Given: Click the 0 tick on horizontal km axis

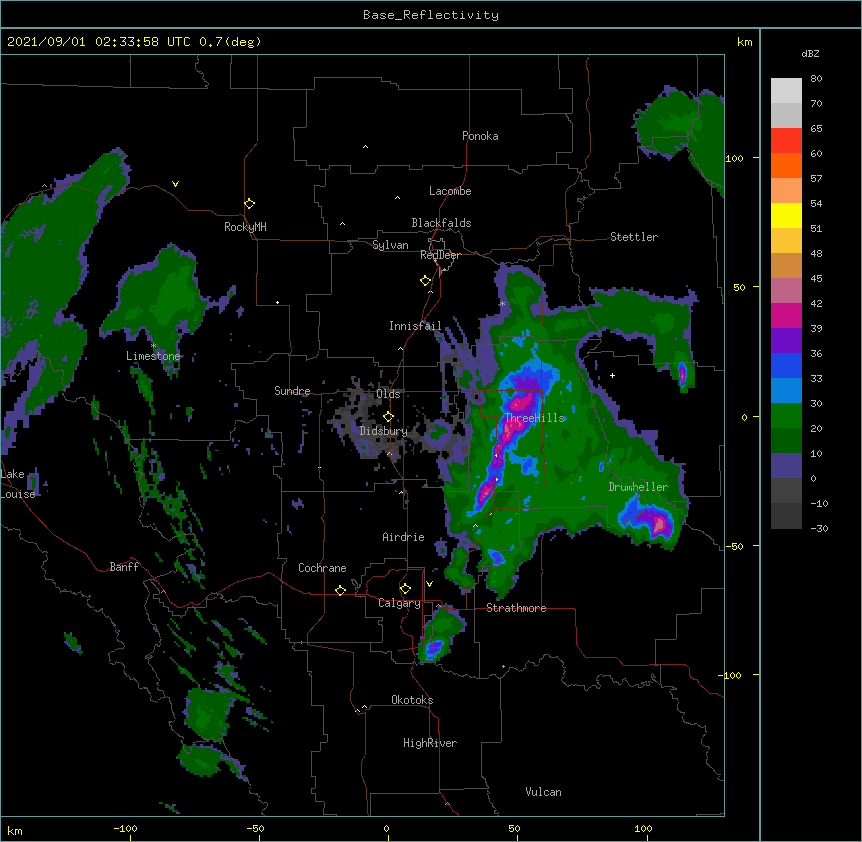Looking at the screenshot, I should [x=386, y=828].
